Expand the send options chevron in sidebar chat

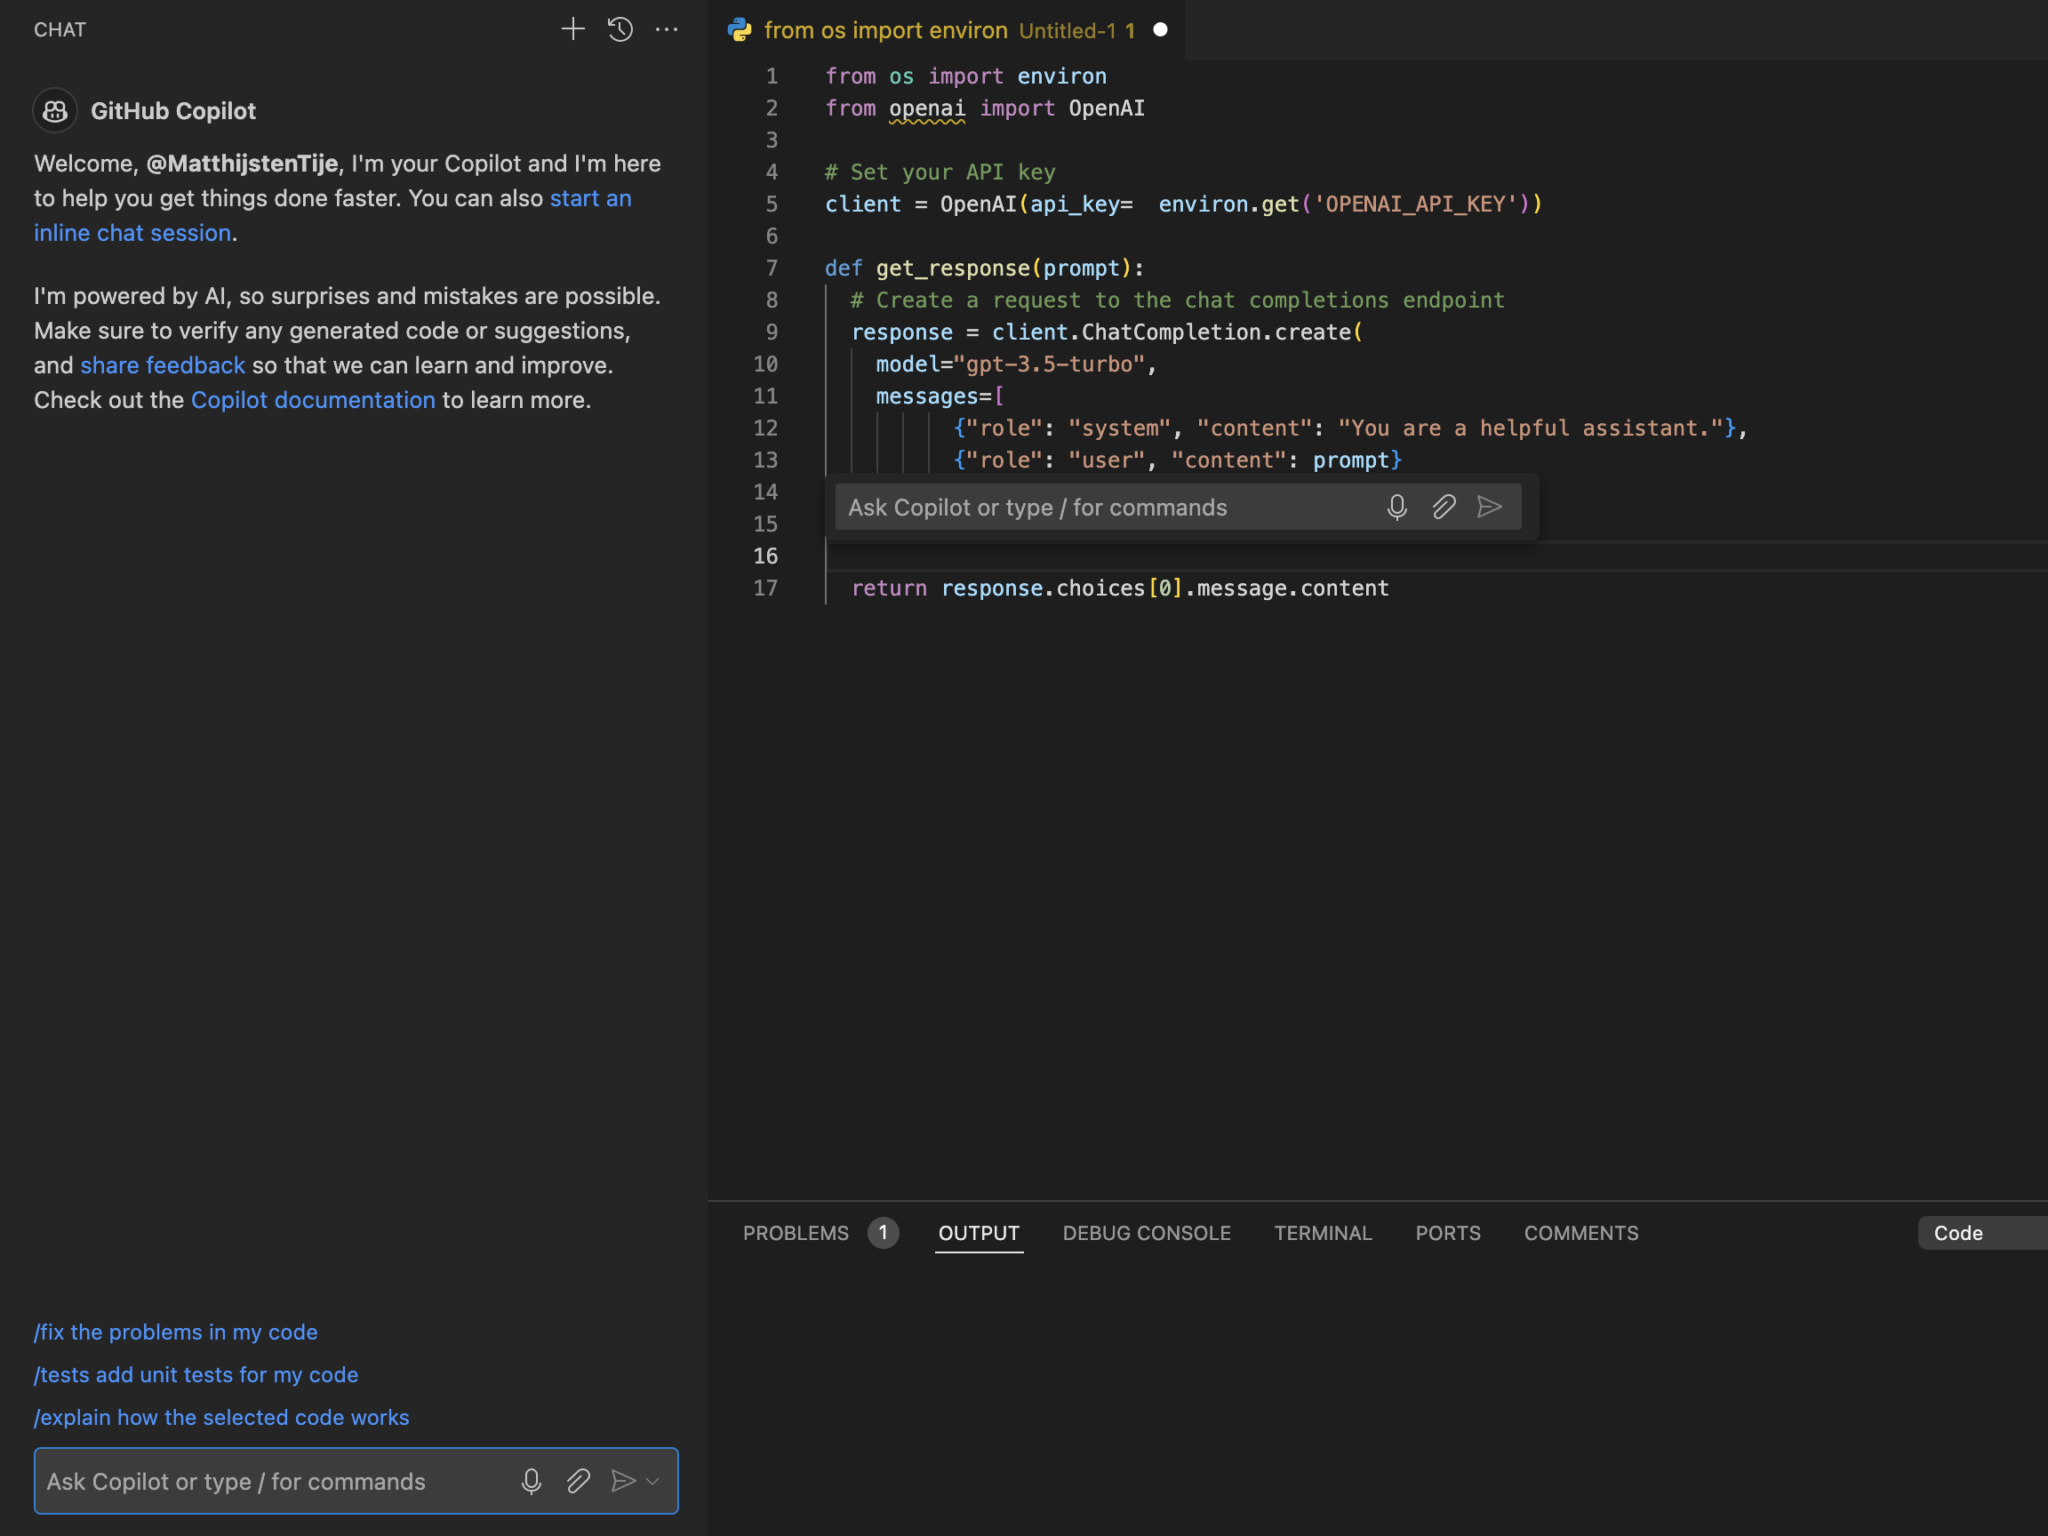[x=652, y=1481]
